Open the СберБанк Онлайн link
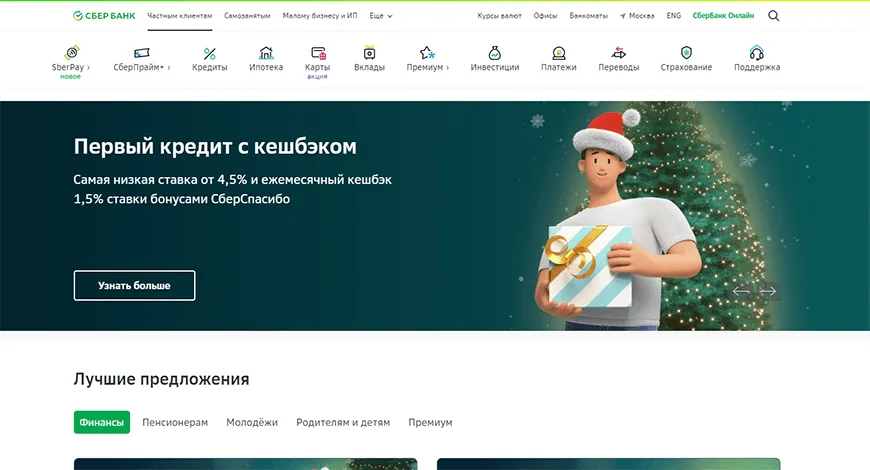870x470 pixels. click(723, 16)
